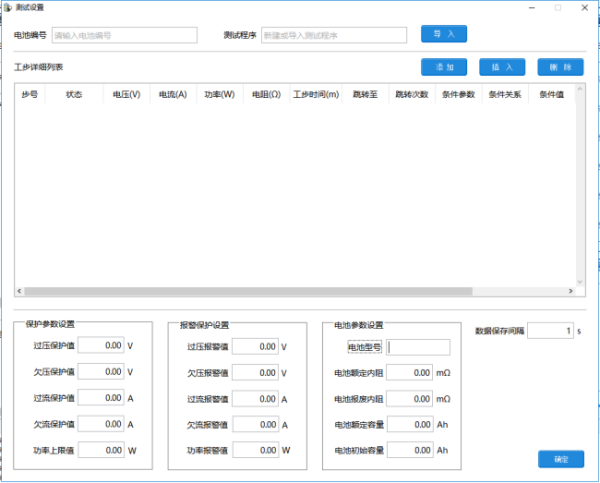Click the 测试程序 test program field
Screen dimensions: 600x483
pyautogui.click(x=333, y=35)
